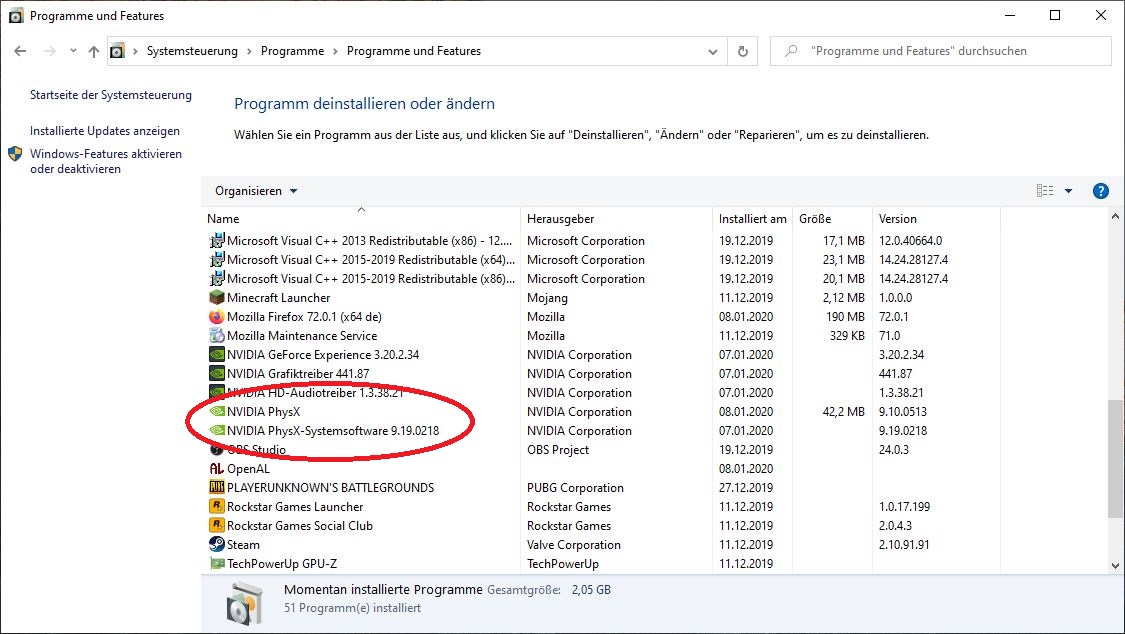Click the list scroll down arrow
This screenshot has height=634, width=1125.
pos(1115,565)
